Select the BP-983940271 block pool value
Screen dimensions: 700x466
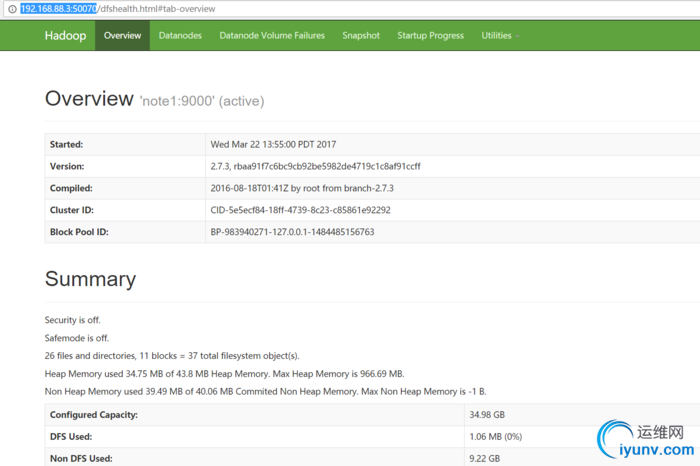(292, 232)
